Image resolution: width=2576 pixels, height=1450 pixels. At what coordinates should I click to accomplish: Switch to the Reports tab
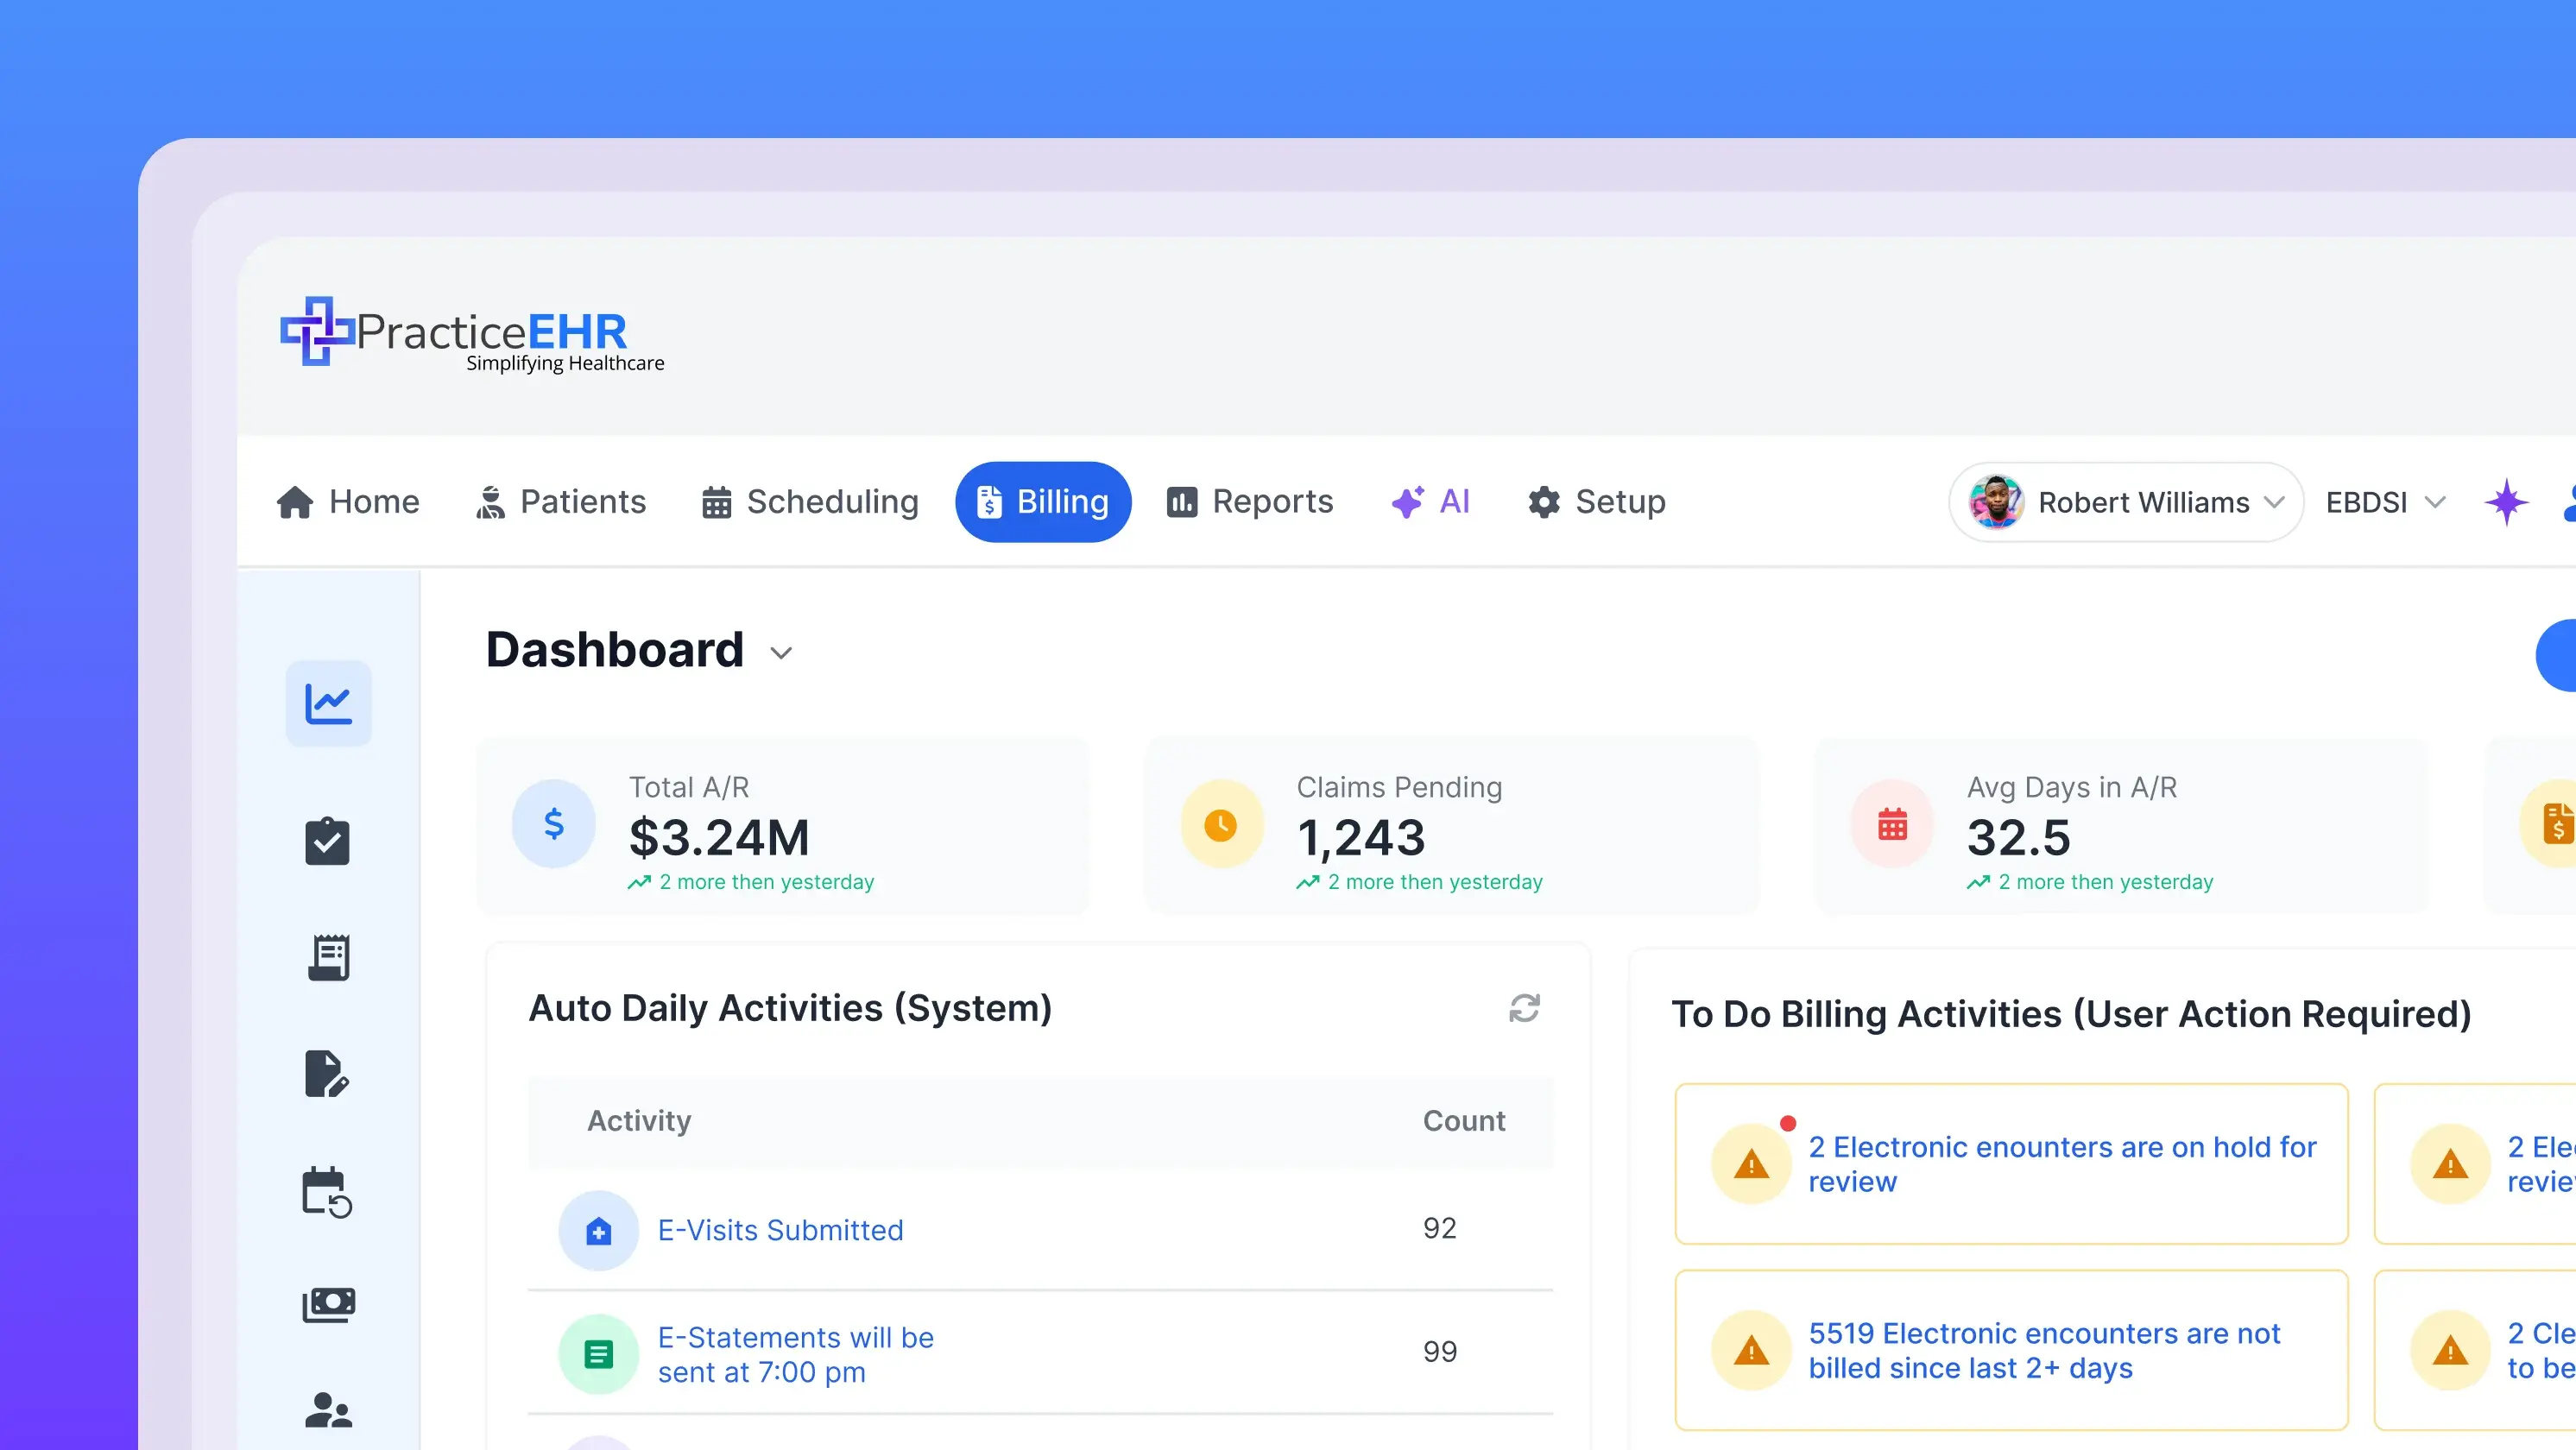click(1250, 502)
